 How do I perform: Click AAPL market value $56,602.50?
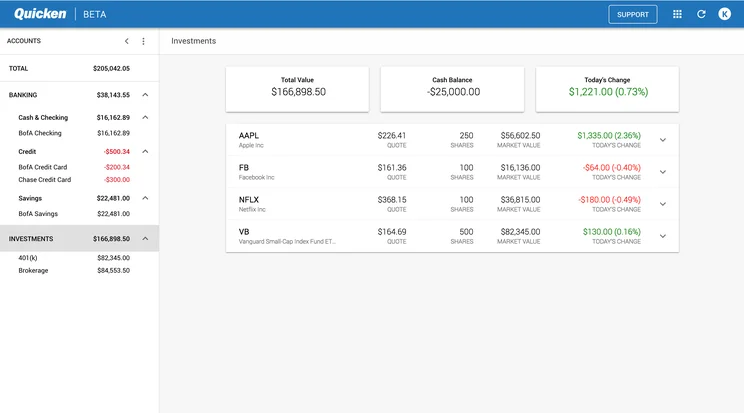(520, 136)
